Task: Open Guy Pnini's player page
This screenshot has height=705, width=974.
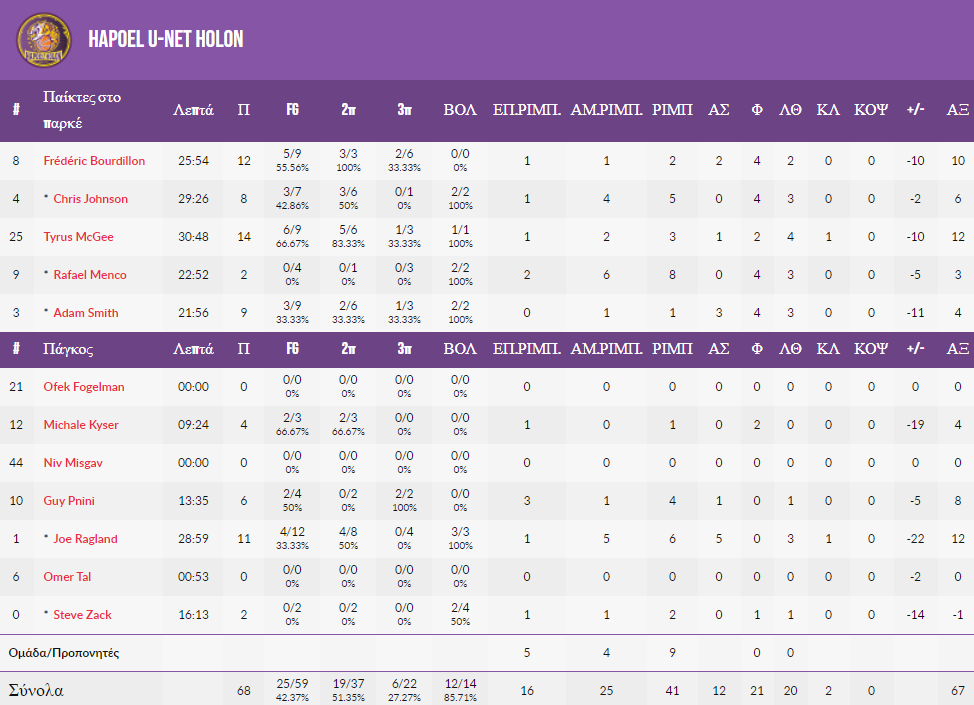Action: (69, 501)
